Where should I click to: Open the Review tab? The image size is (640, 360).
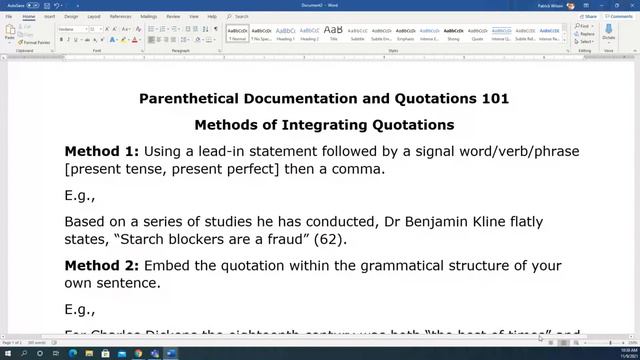point(173,17)
